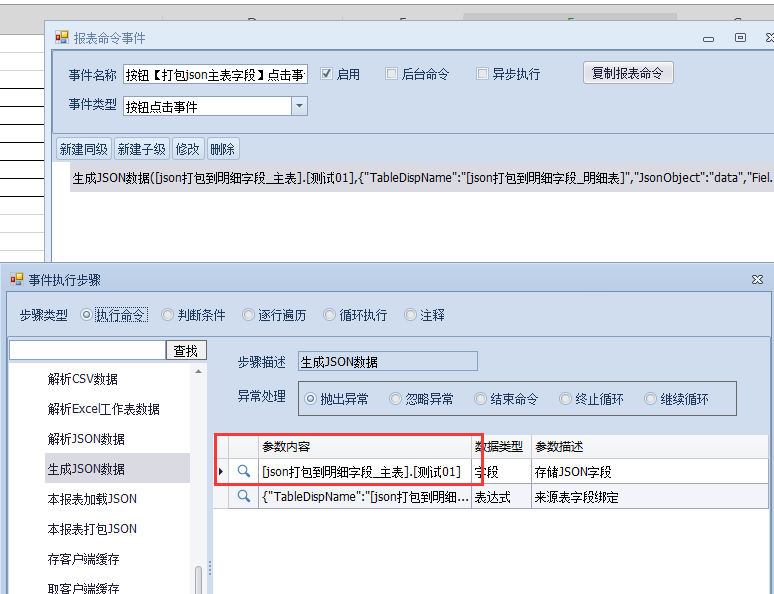The width and height of the screenshot is (774, 594).
Task: Click 报表命令事件 window title icon
Action: pos(62,38)
